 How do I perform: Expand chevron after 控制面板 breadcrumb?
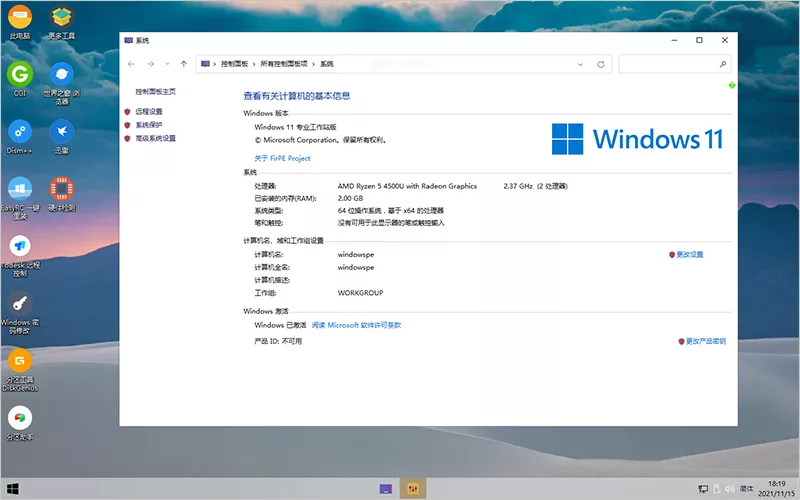click(254, 64)
